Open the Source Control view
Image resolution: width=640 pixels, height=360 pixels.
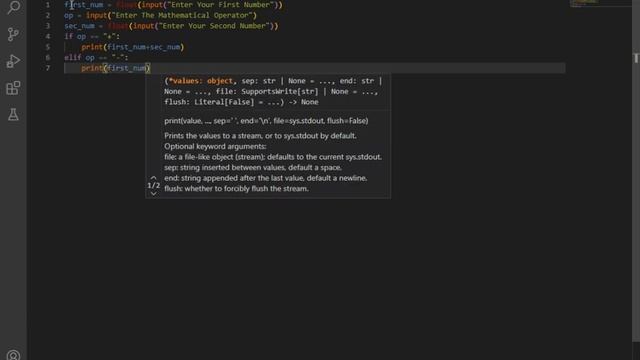click(13, 34)
